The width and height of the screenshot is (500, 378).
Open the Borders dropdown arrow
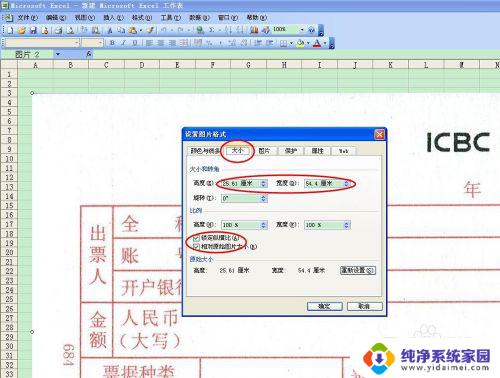pos(291,43)
